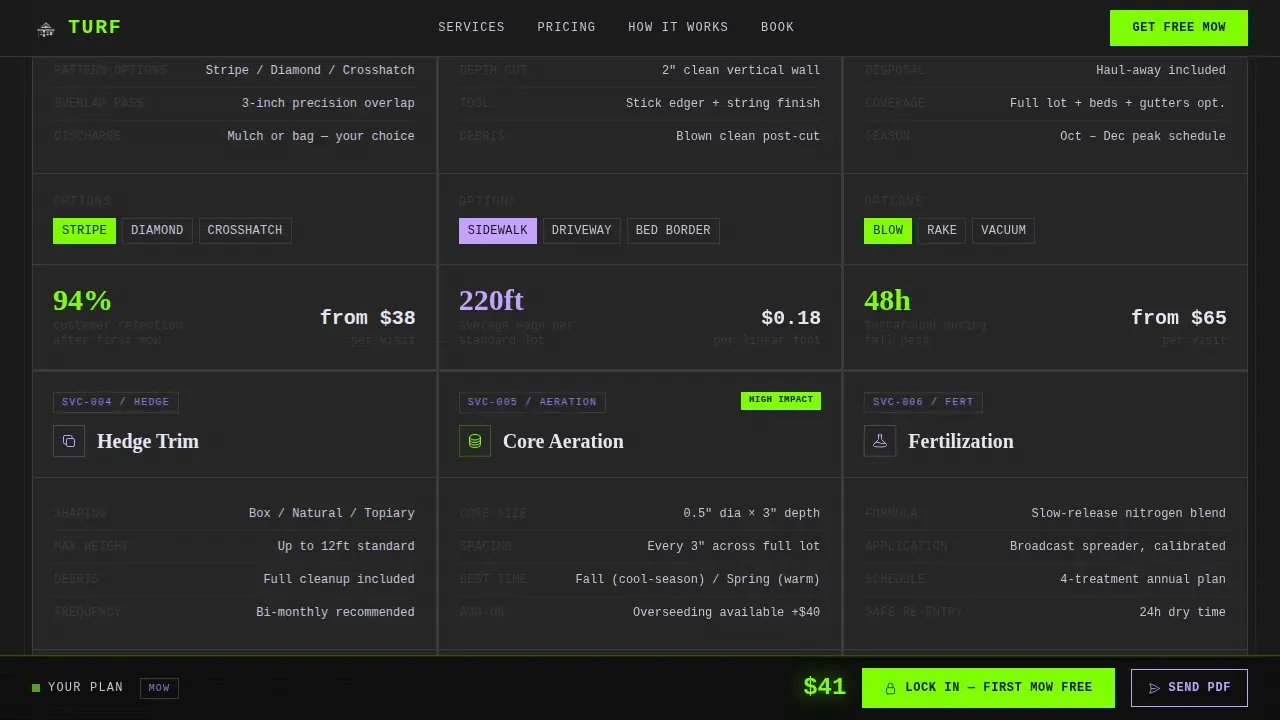Click the 48h turnaround stat
Image resolution: width=1280 pixels, height=720 pixels.
click(x=887, y=300)
